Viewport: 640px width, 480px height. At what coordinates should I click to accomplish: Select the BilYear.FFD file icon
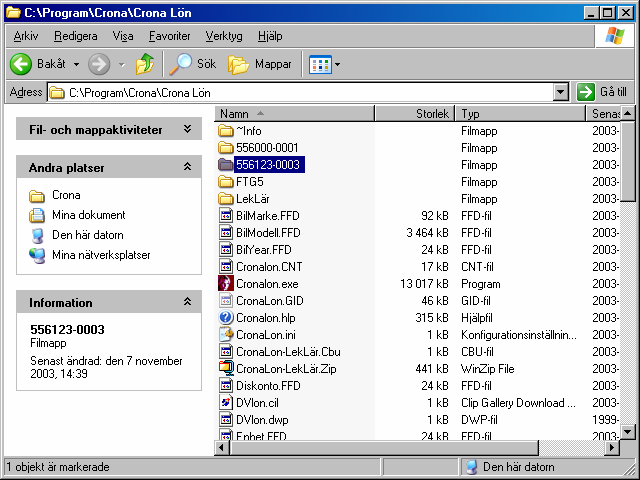tap(226, 250)
